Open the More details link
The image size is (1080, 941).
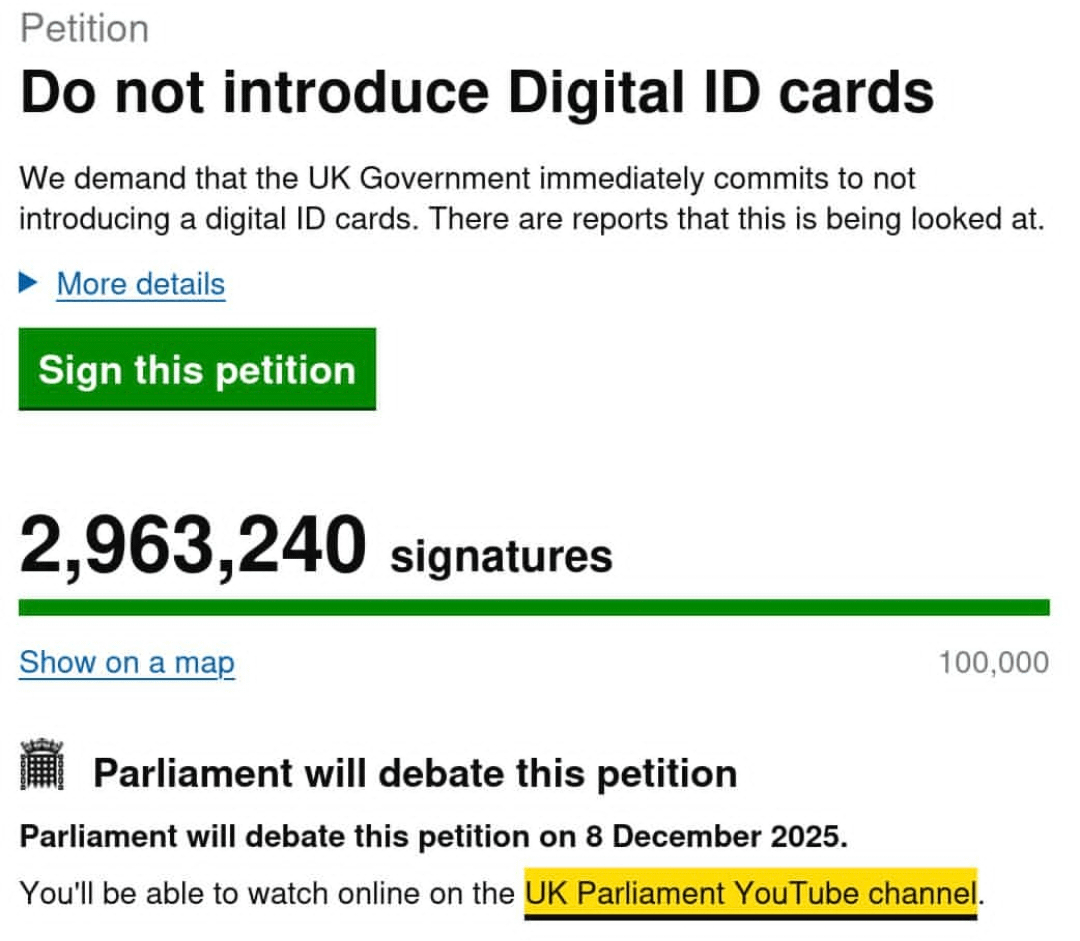pyautogui.click(x=140, y=285)
